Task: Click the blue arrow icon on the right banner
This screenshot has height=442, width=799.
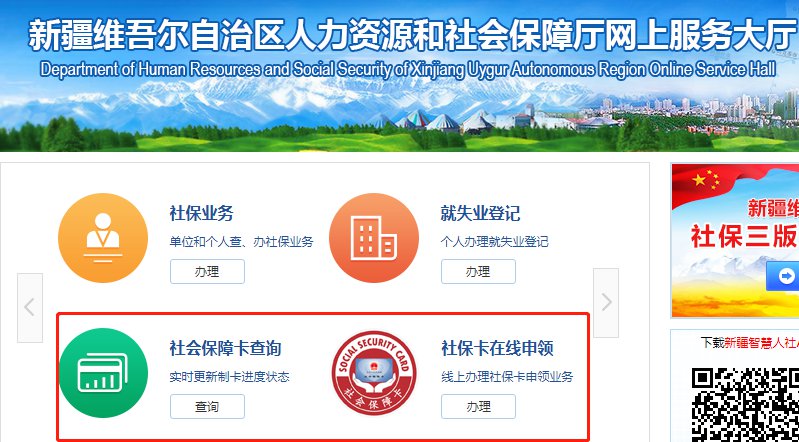Action: tap(785, 277)
